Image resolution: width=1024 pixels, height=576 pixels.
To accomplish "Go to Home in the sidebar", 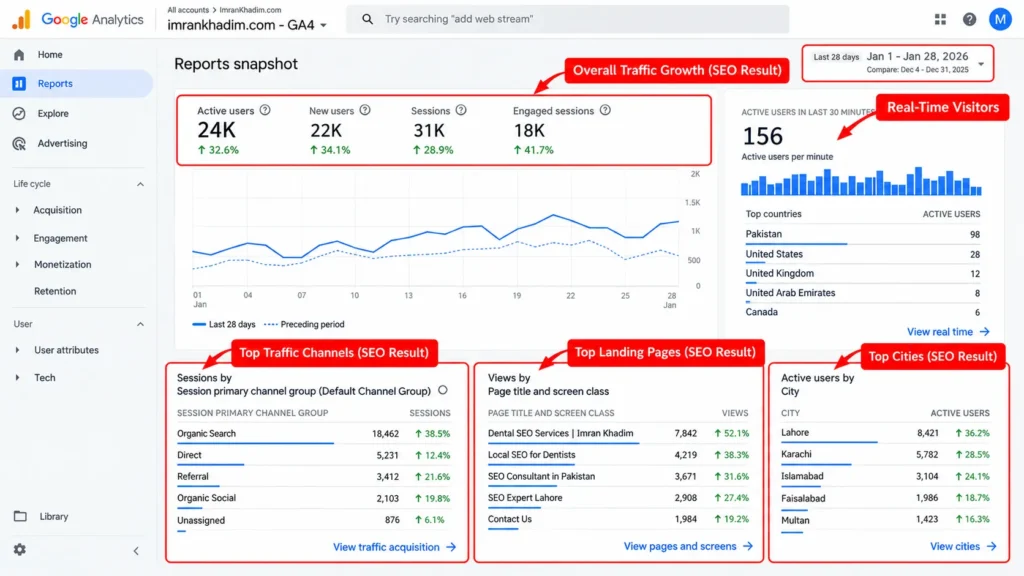I will [x=50, y=55].
